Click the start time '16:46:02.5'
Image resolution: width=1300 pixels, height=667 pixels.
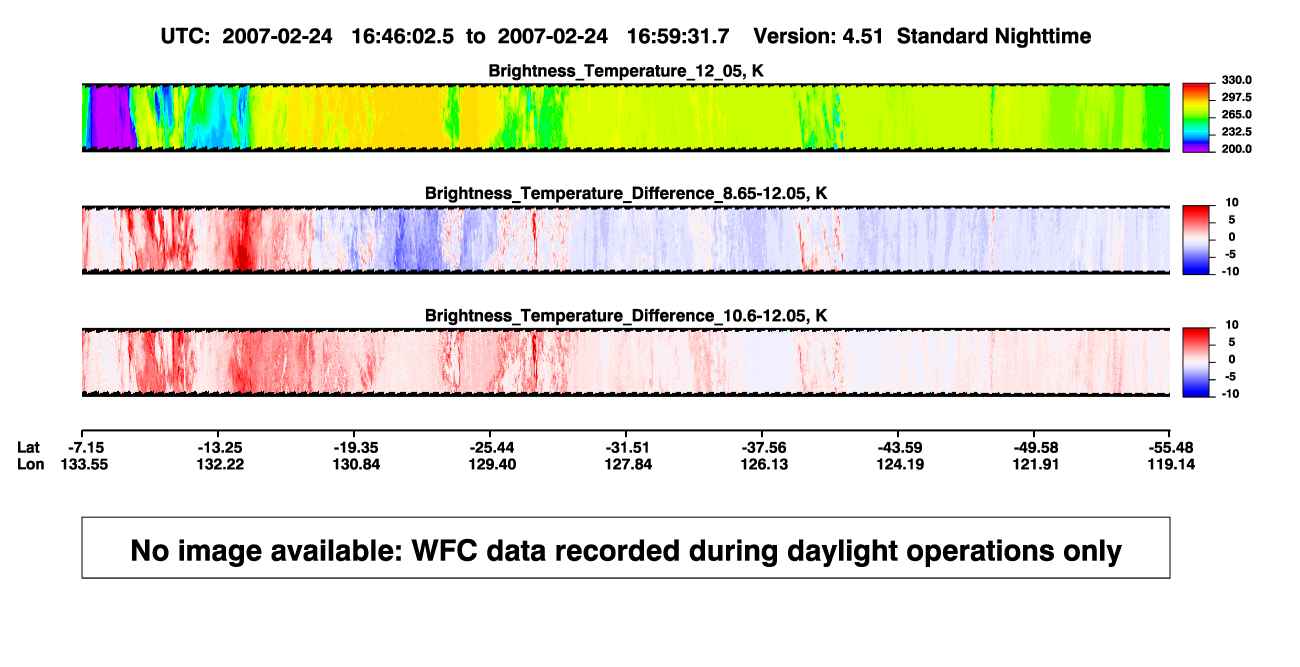pos(404,36)
